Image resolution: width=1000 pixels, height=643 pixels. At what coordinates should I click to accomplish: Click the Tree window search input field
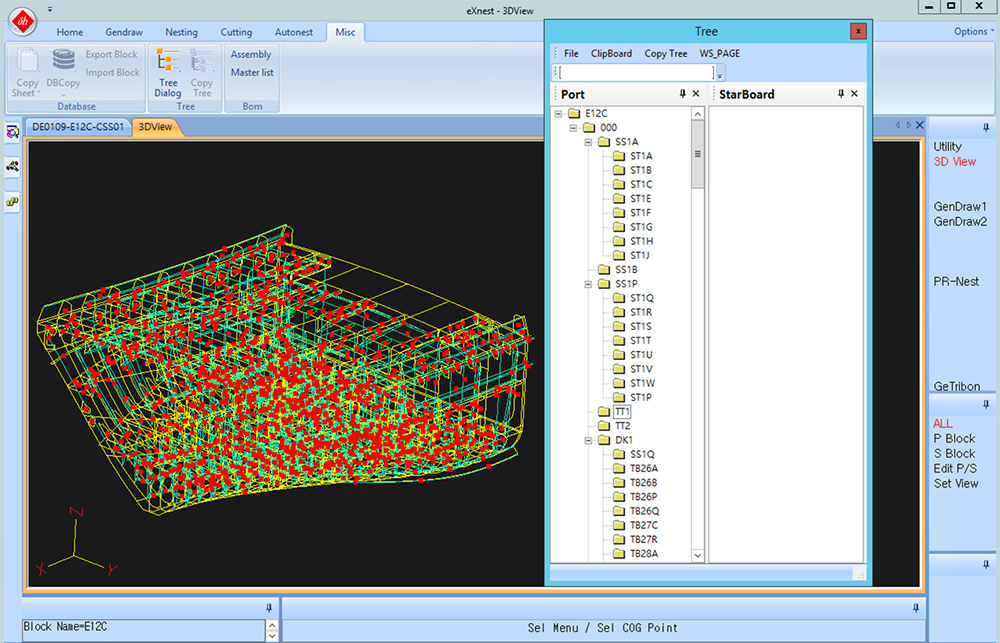click(635, 72)
